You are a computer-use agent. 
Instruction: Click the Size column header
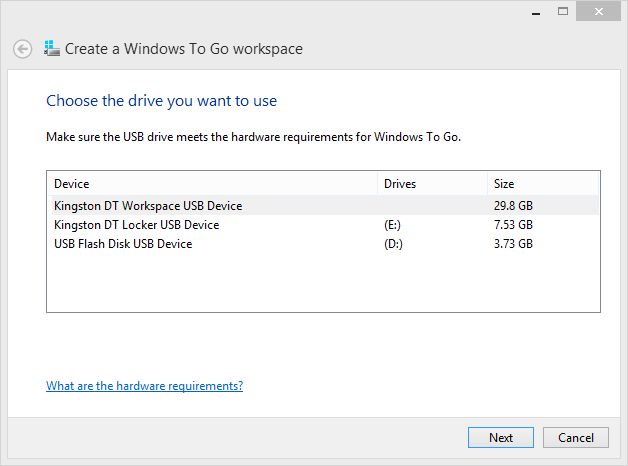point(543,184)
